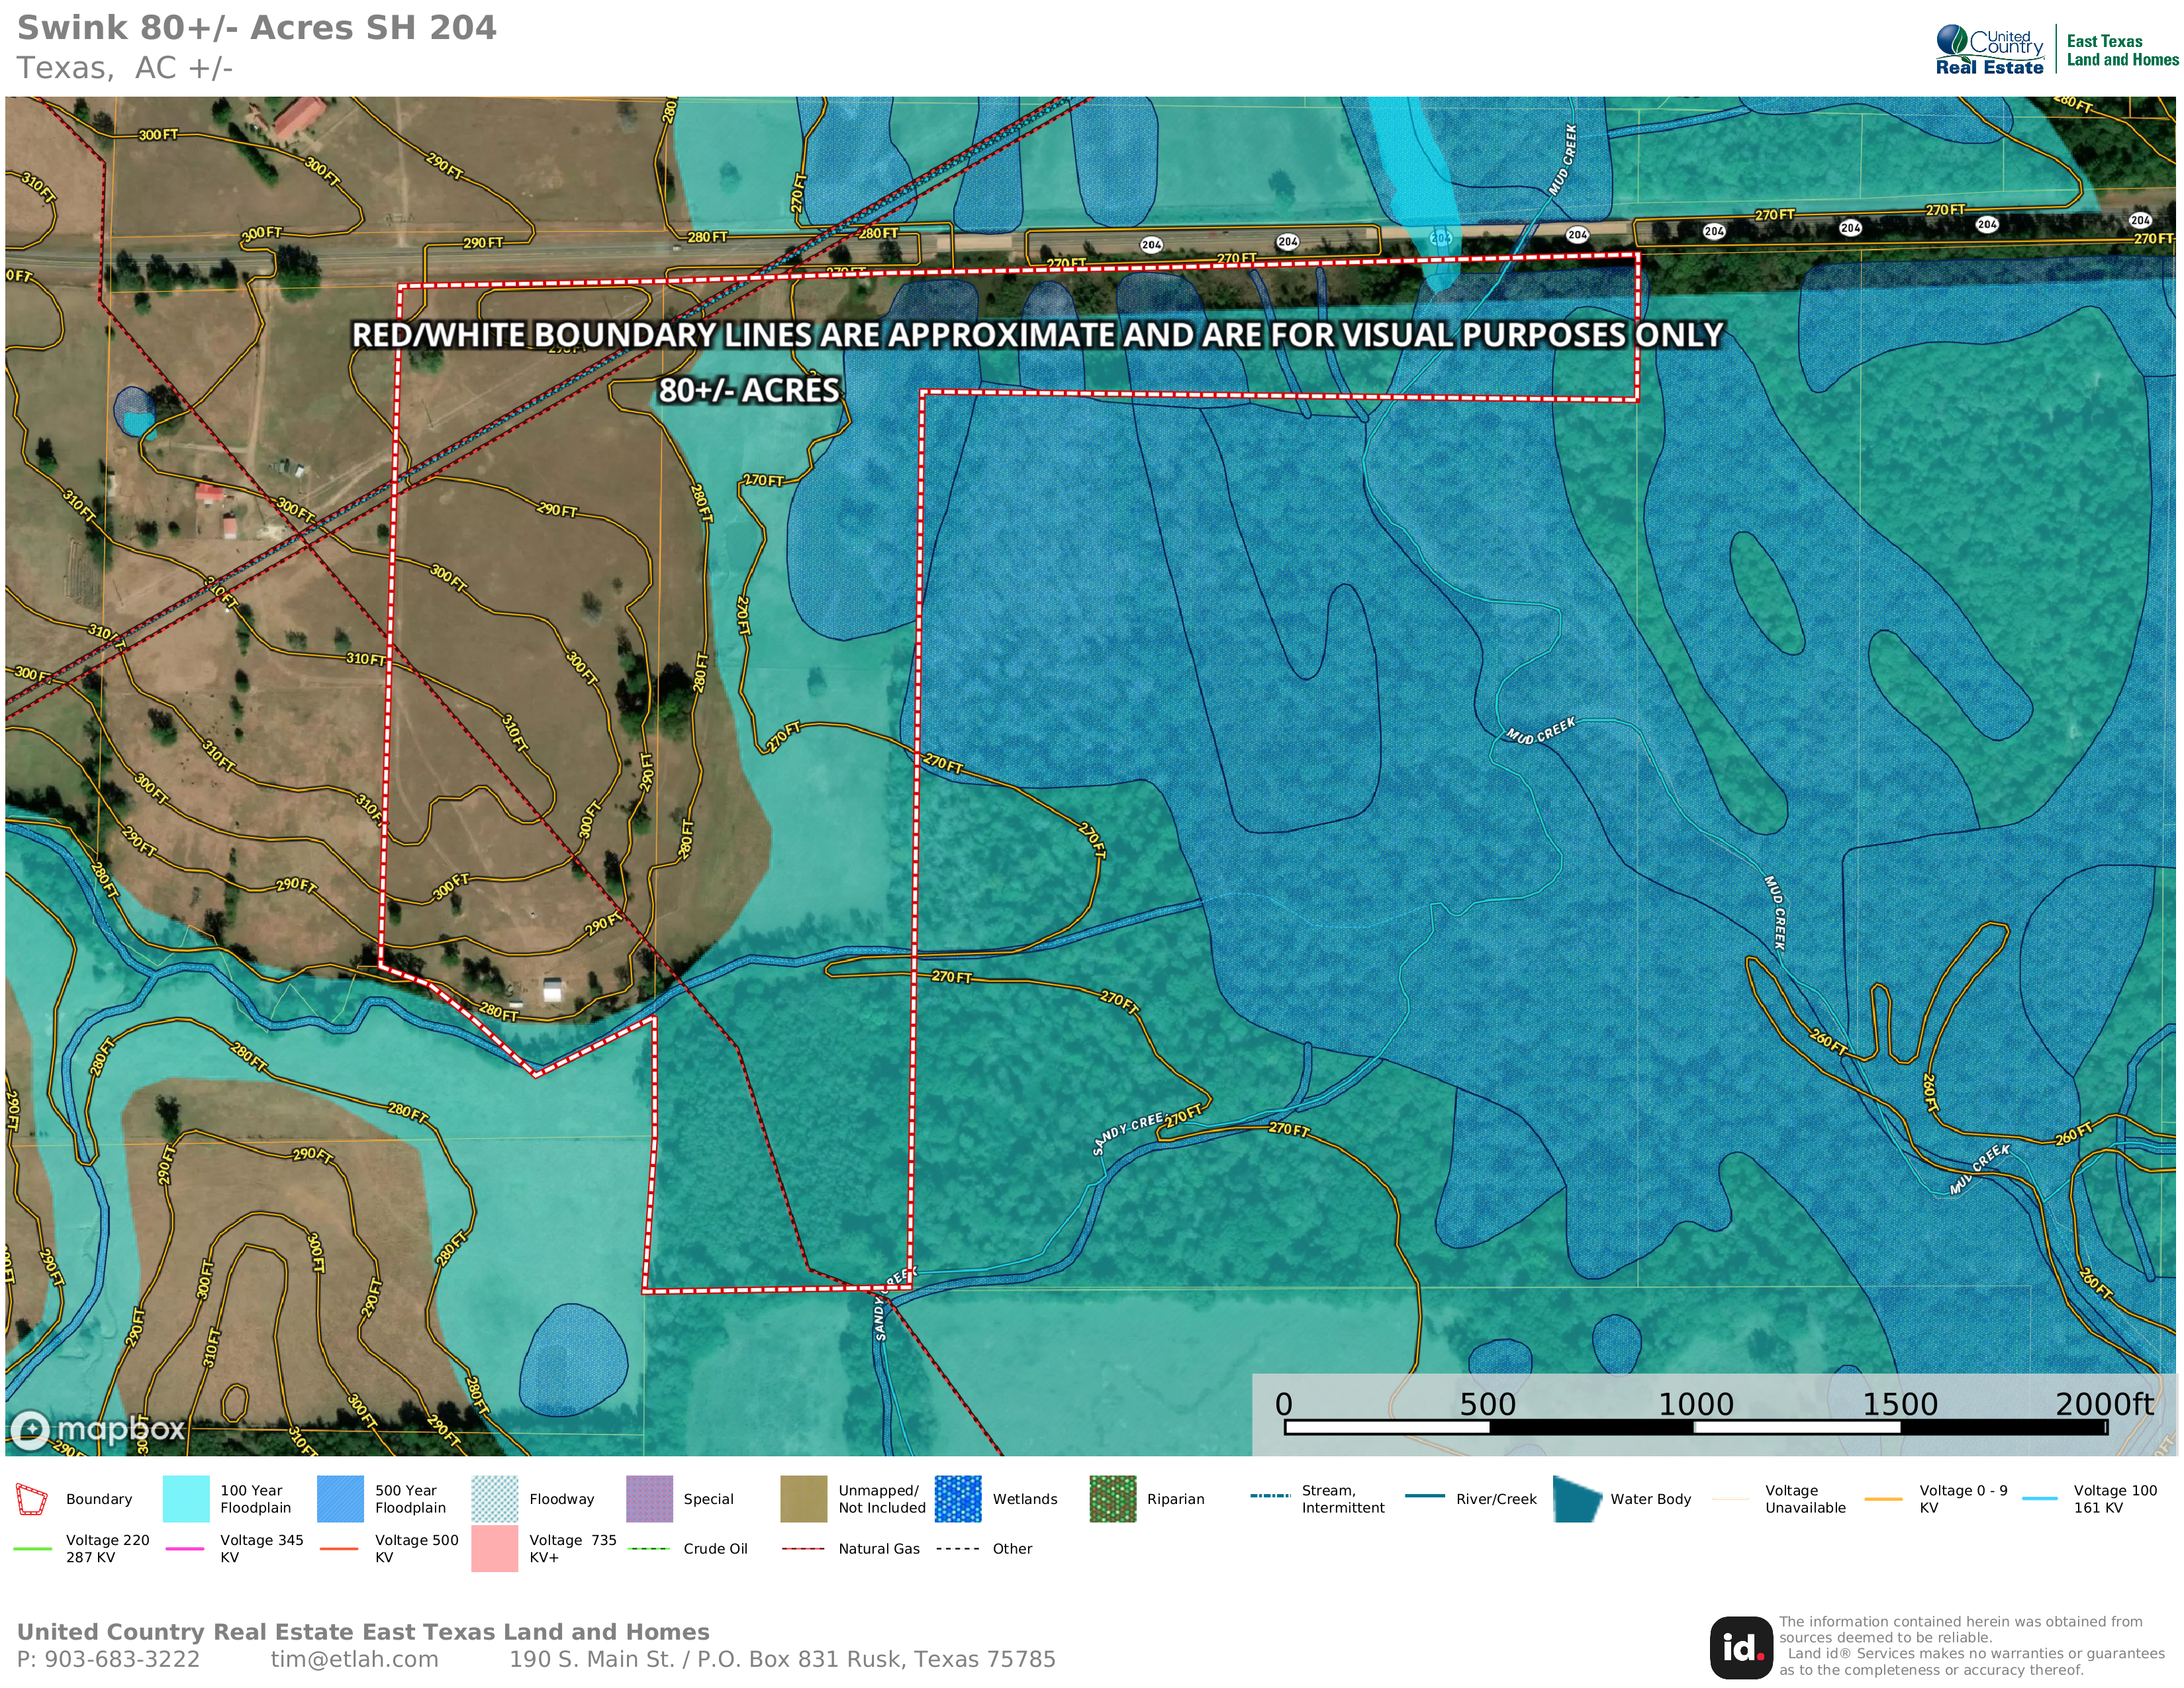Click the Unmapped/Not Included tan swatch
Screen dimensions: 2184x1688
[x=803, y=1499]
